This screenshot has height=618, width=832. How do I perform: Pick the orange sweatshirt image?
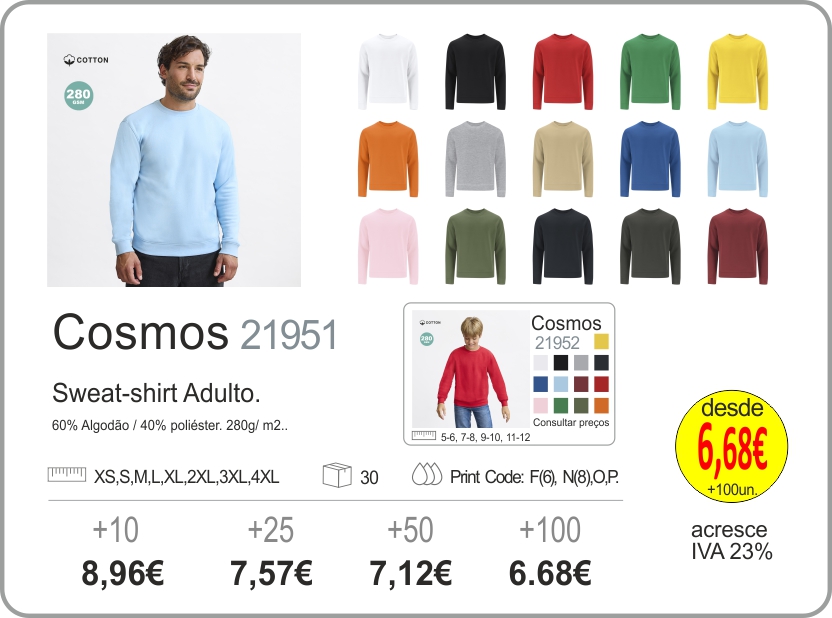[x=388, y=159]
